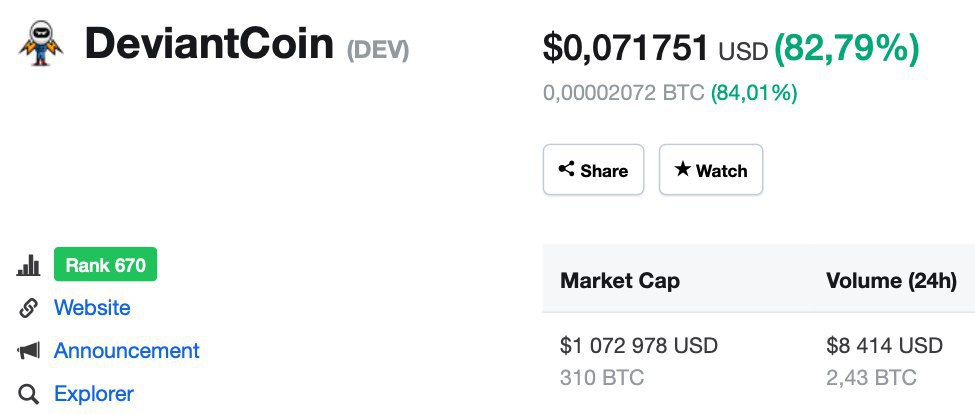Viewport: 975px width, 415px height.
Task: Click the Market Cap column header
Action: [620, 281]
